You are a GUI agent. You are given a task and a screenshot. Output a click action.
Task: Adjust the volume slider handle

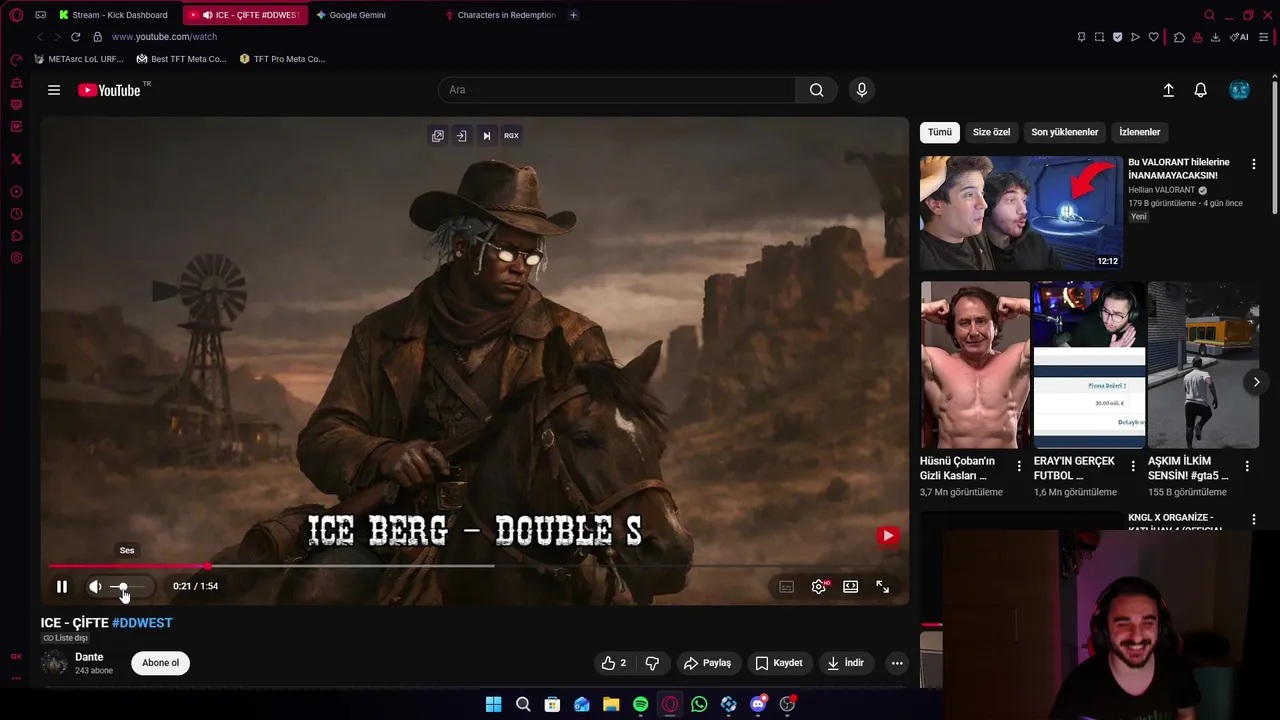(x=123, y=587)
